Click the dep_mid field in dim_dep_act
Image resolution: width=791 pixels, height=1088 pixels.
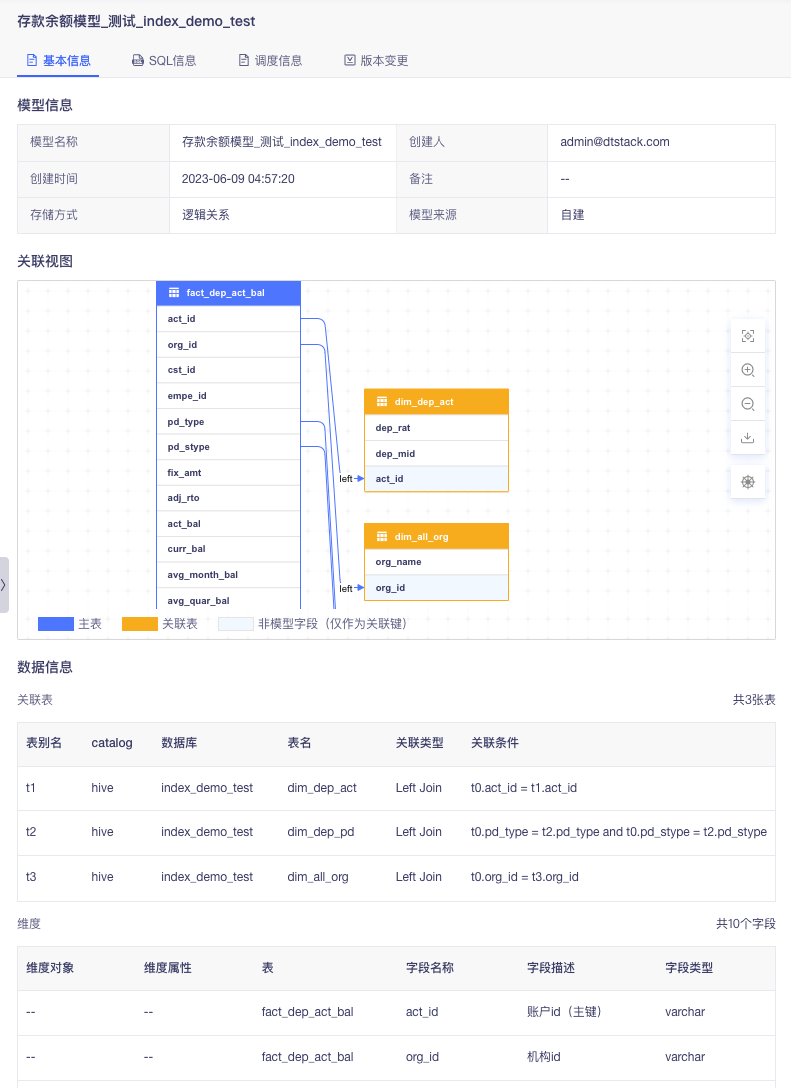pyautogui.click(x=436, y=453)
